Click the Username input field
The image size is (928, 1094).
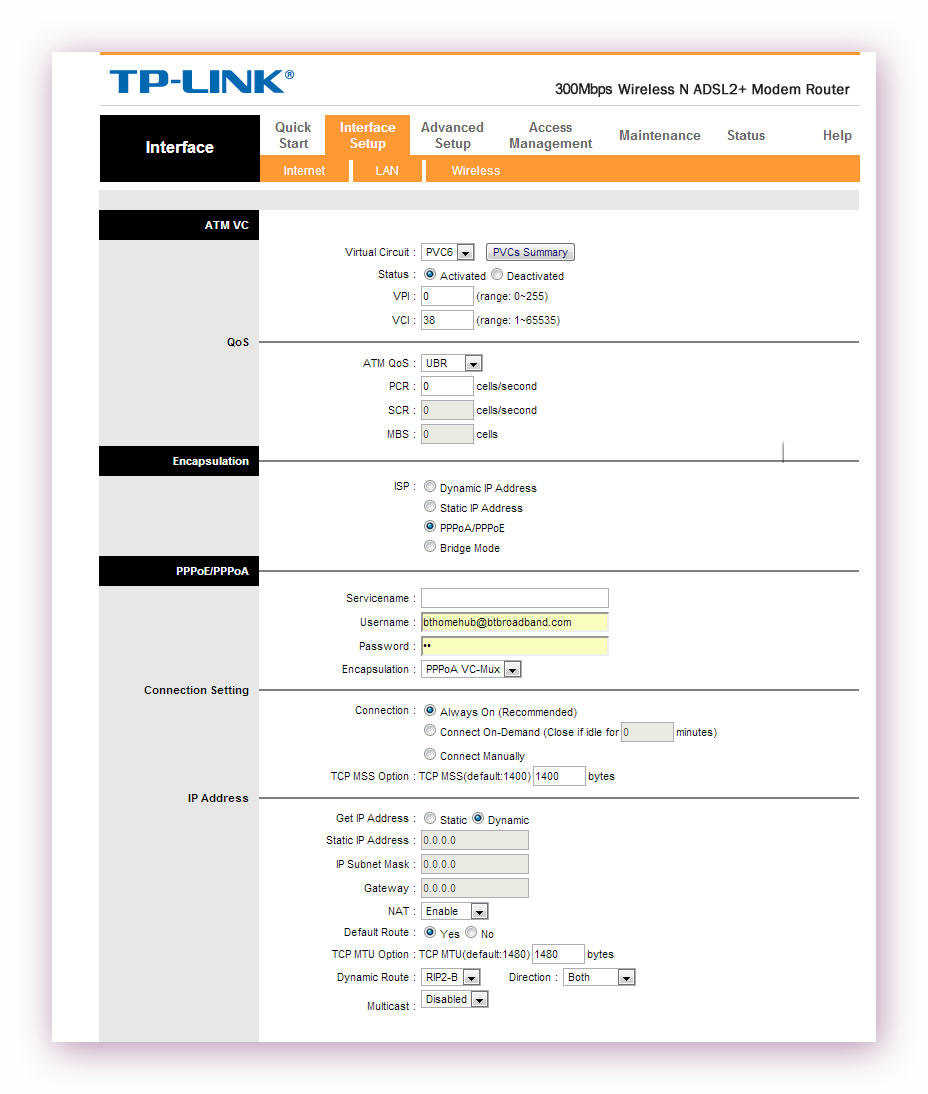tap(514, 622)
